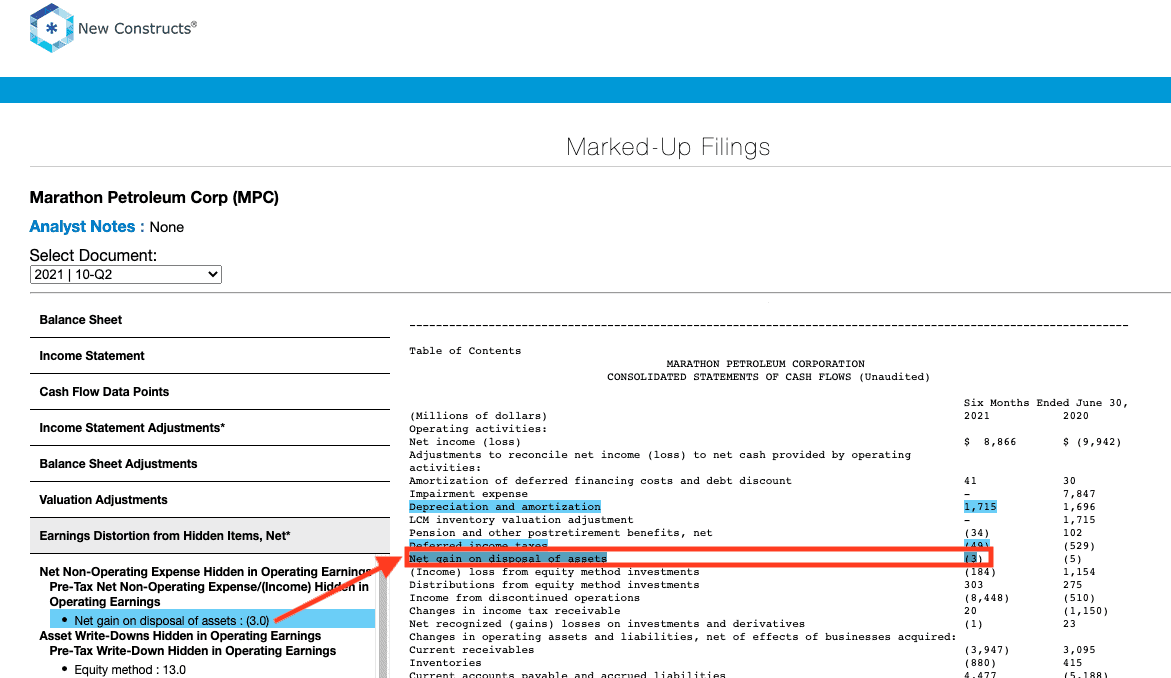The image size is (1171, 678).
Task: Click the highlighted Depreciation and amortization label
Action: [x=505, y=507]
